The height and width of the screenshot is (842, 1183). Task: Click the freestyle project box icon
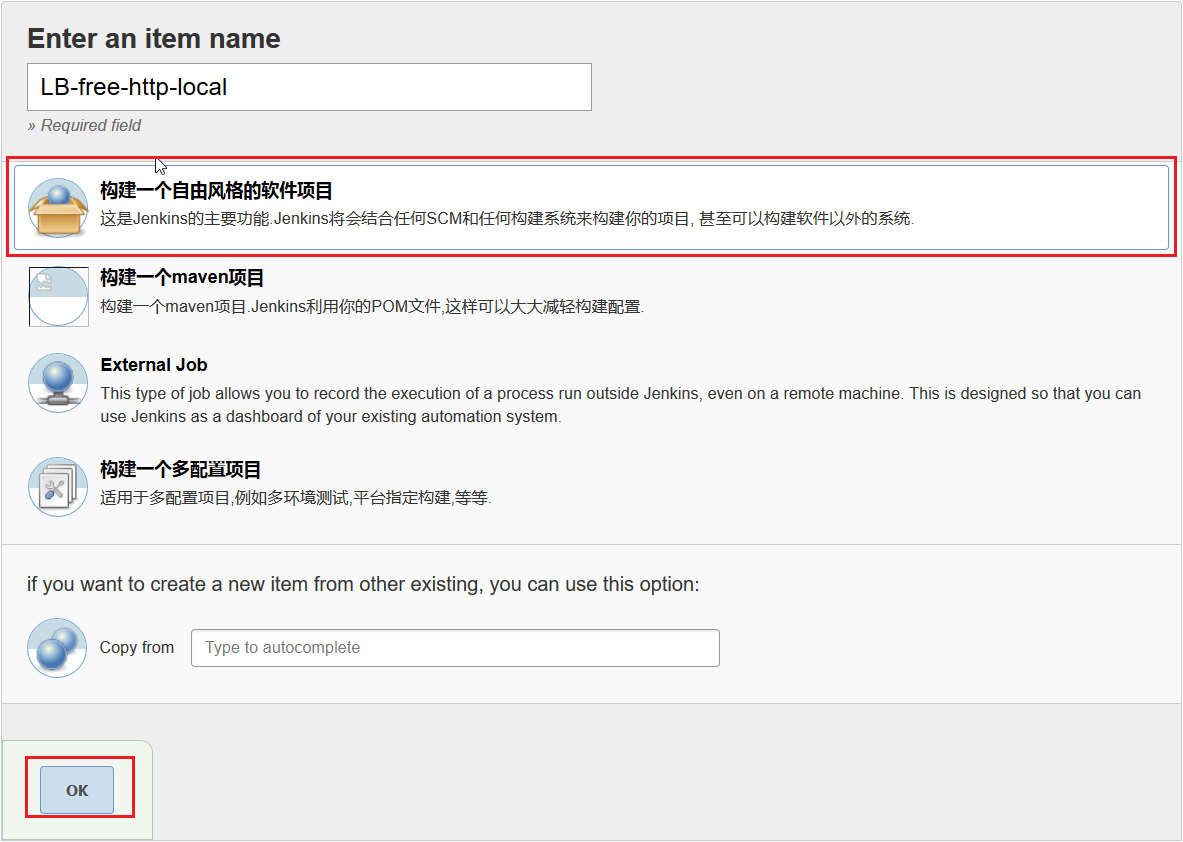58,208
